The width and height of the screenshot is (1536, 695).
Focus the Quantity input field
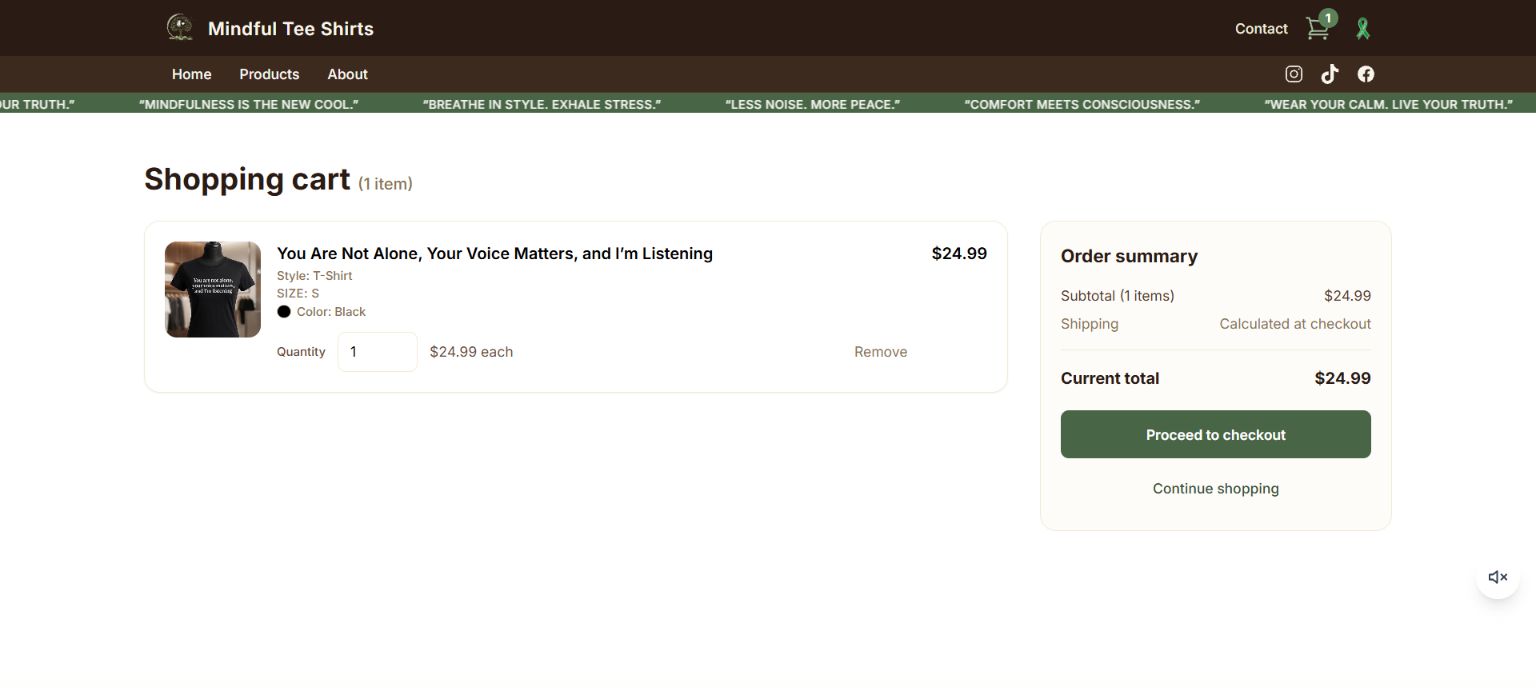377,352
